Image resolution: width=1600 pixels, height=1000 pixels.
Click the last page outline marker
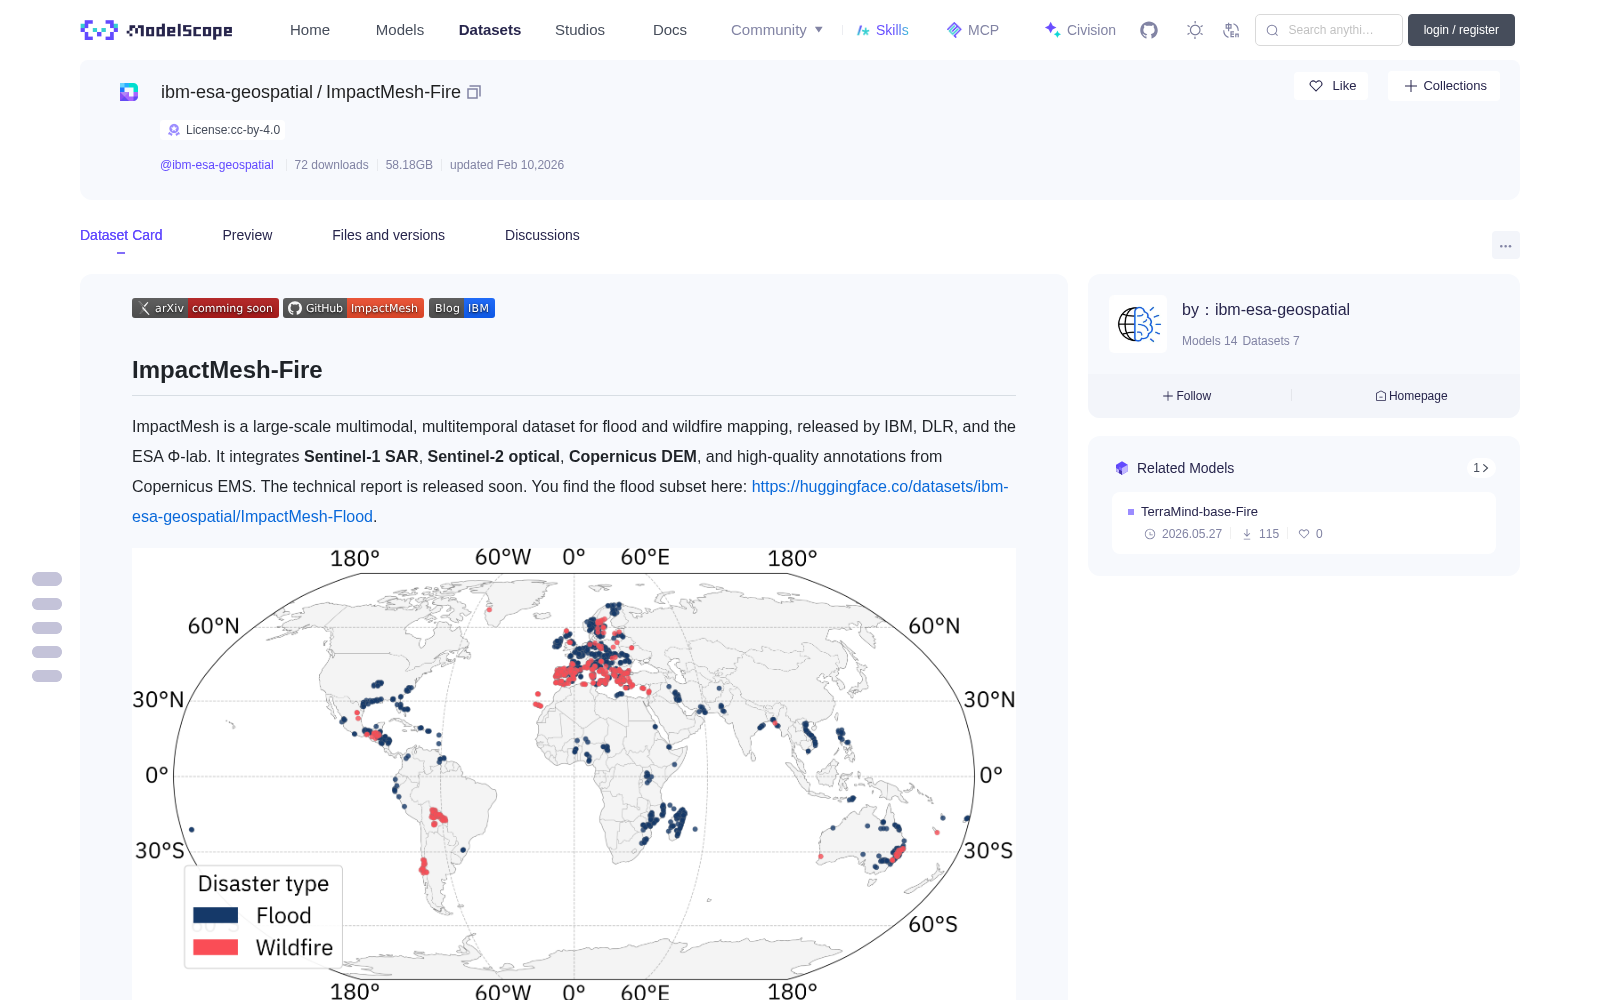[47, 676]
